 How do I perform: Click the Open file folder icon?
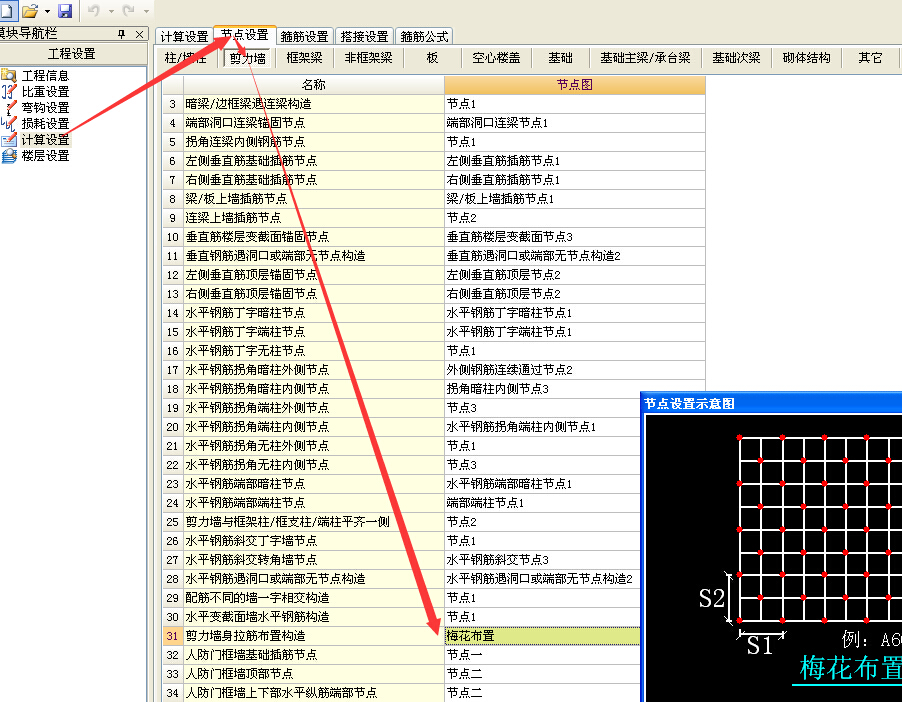click(30, 10)
